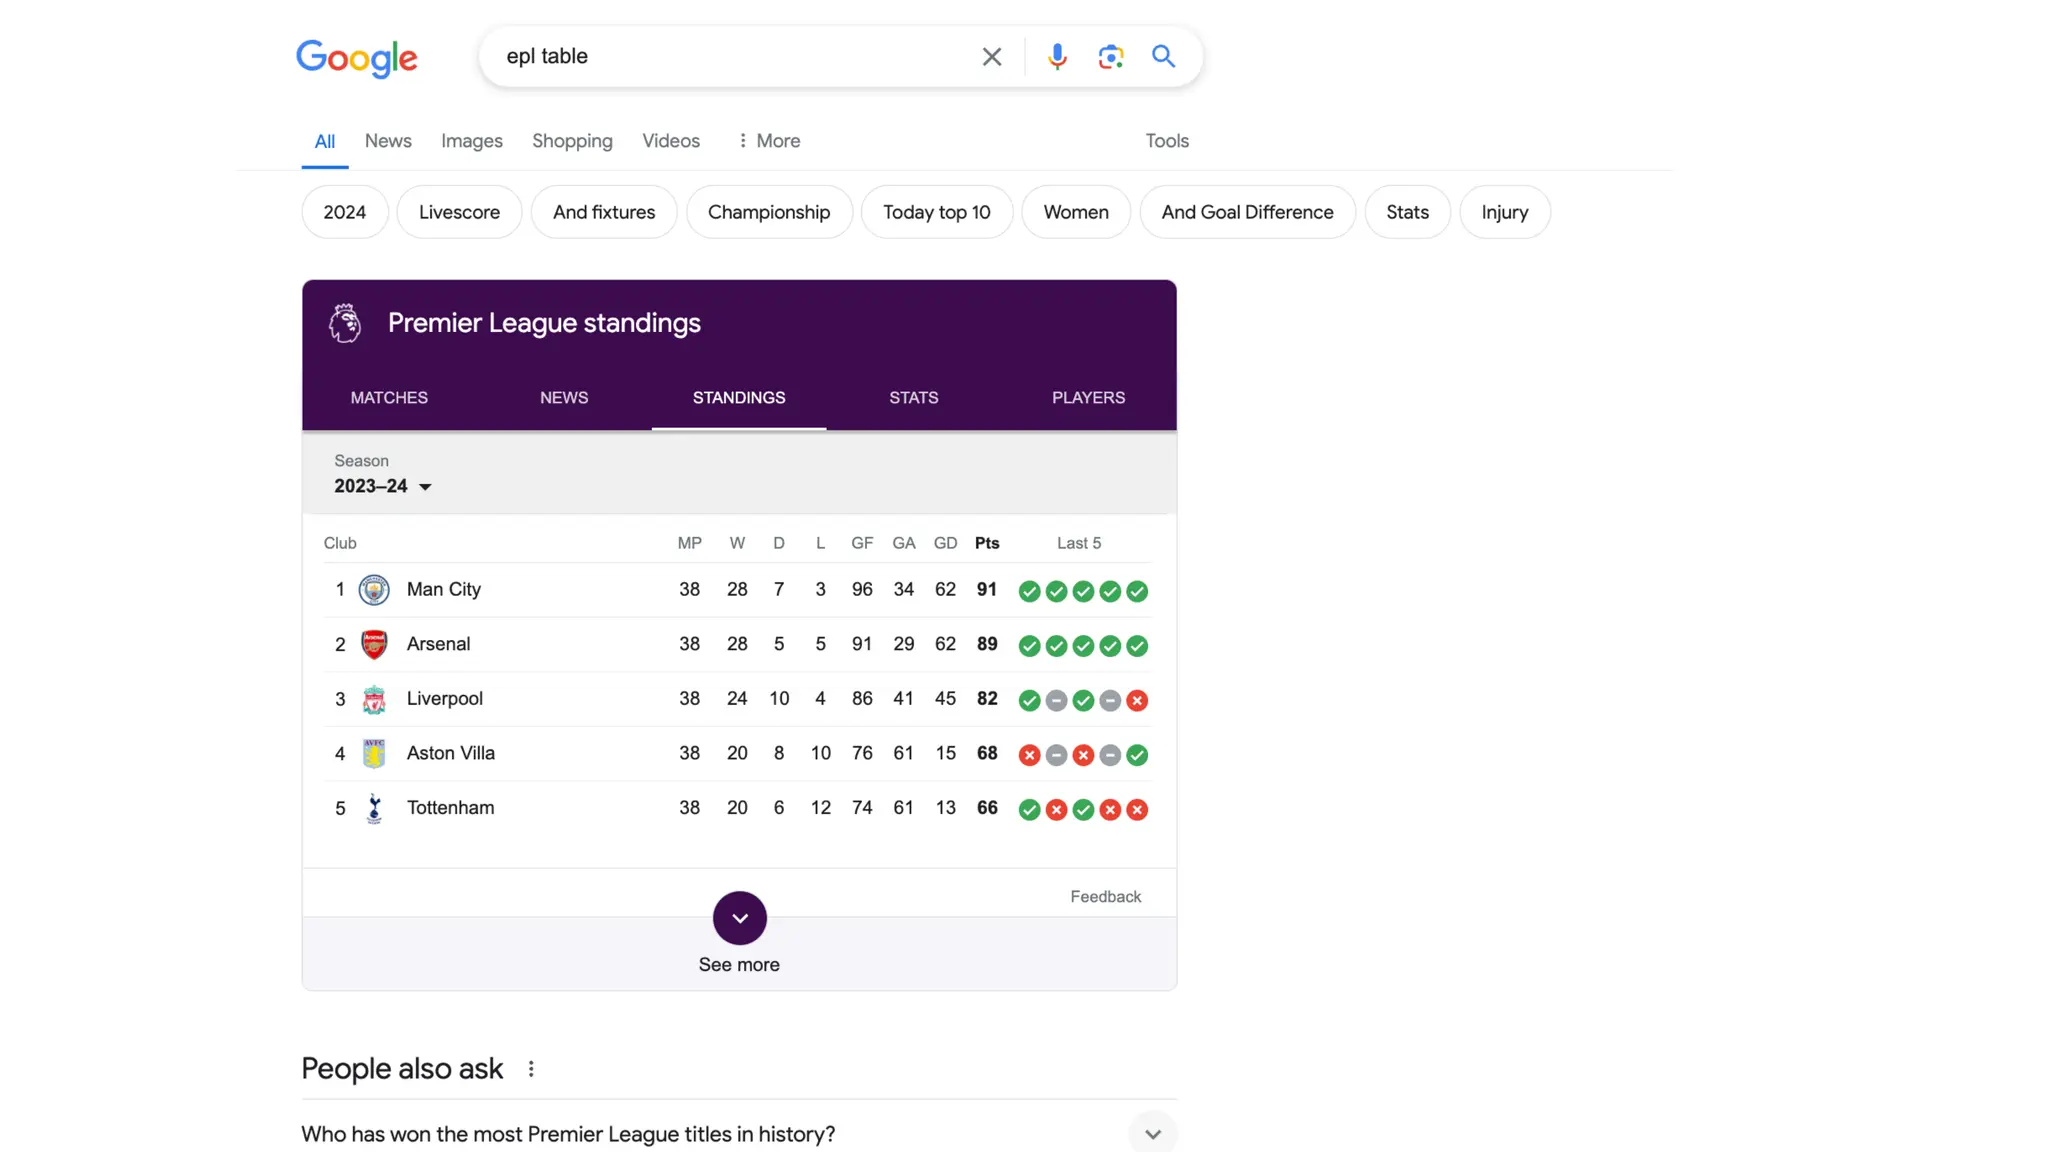Switch to the PLAYERS tab
This screenshot has height=1152, width=2048.
click(1088, 398)
